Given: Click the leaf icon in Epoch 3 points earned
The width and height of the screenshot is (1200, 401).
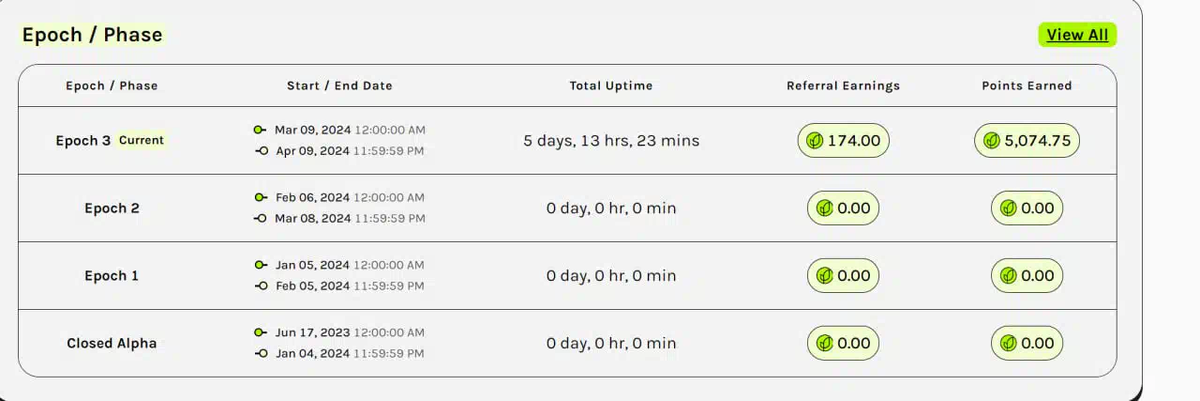Looking at the screenshot, I should (x=992, y=141).
